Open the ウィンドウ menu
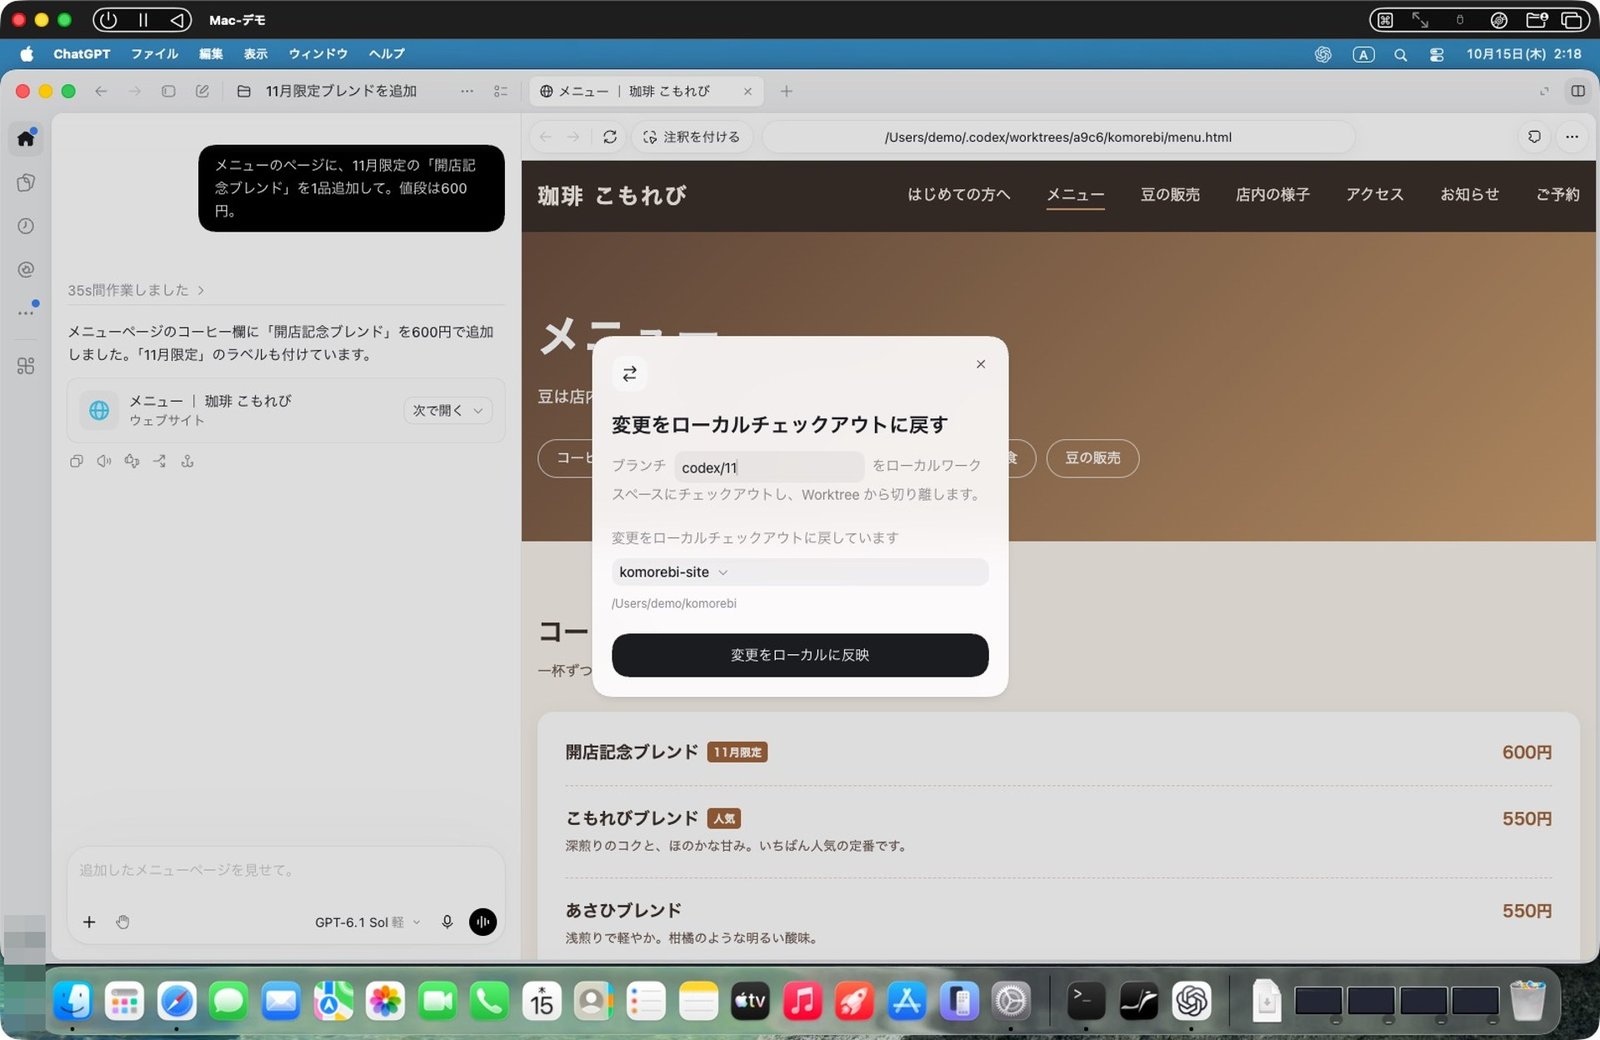The height and width of the screenshot is (1040, 1600). click(x=318, y=54)
